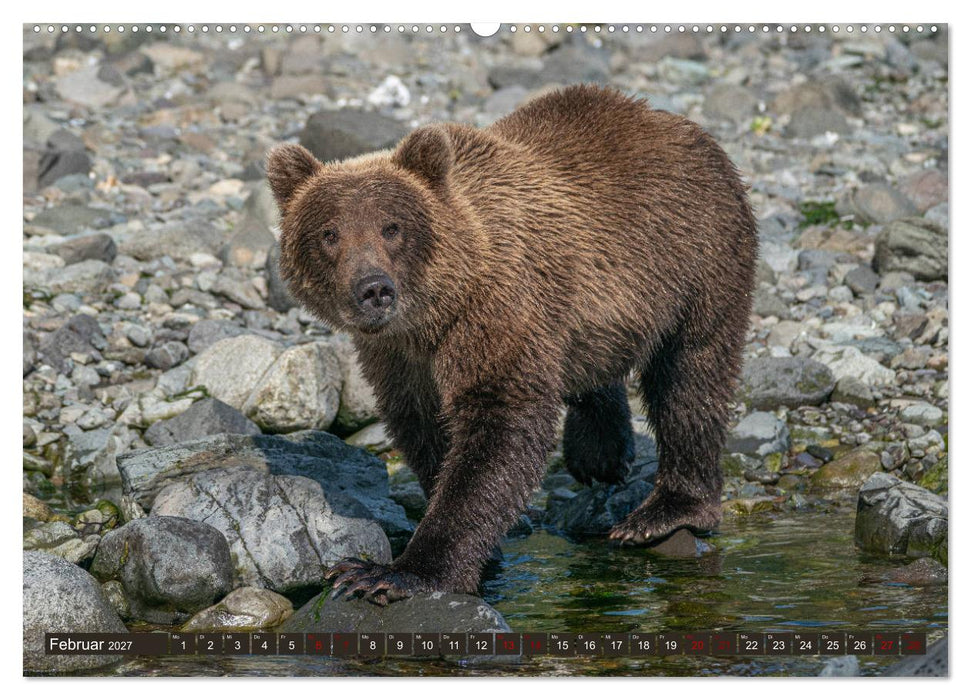971x700 pixels.
Task: Select day 16 (Di) in calendar strip
Action: coord(589,644)
